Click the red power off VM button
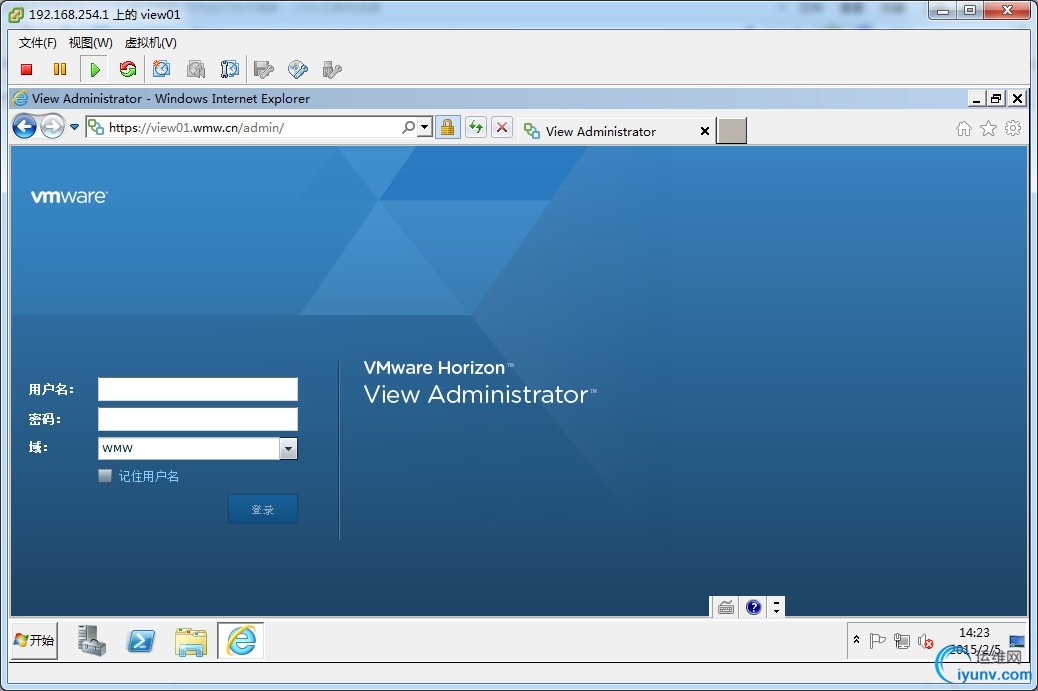1038x691 pixels. pyautogui.click(x=26, y=69)
